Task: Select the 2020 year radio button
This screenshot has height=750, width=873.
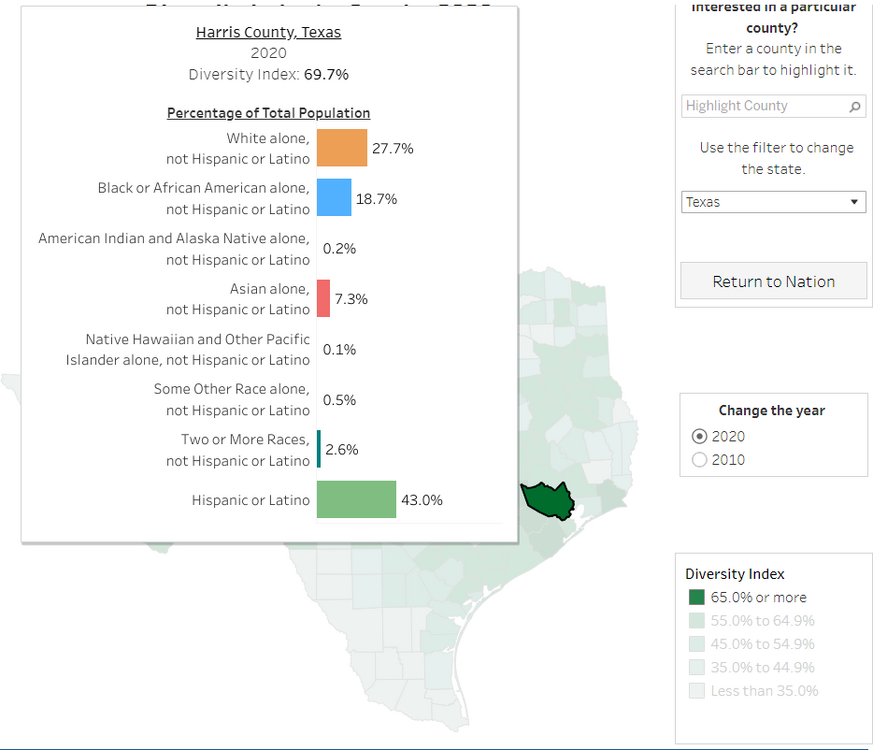Action: (x=700, y=436)
